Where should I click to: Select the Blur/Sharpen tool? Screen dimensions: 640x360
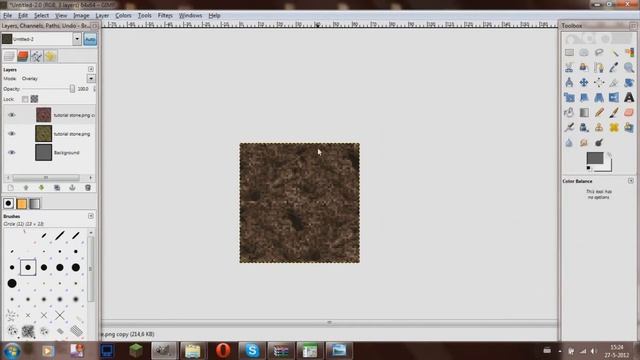[569, 142]
